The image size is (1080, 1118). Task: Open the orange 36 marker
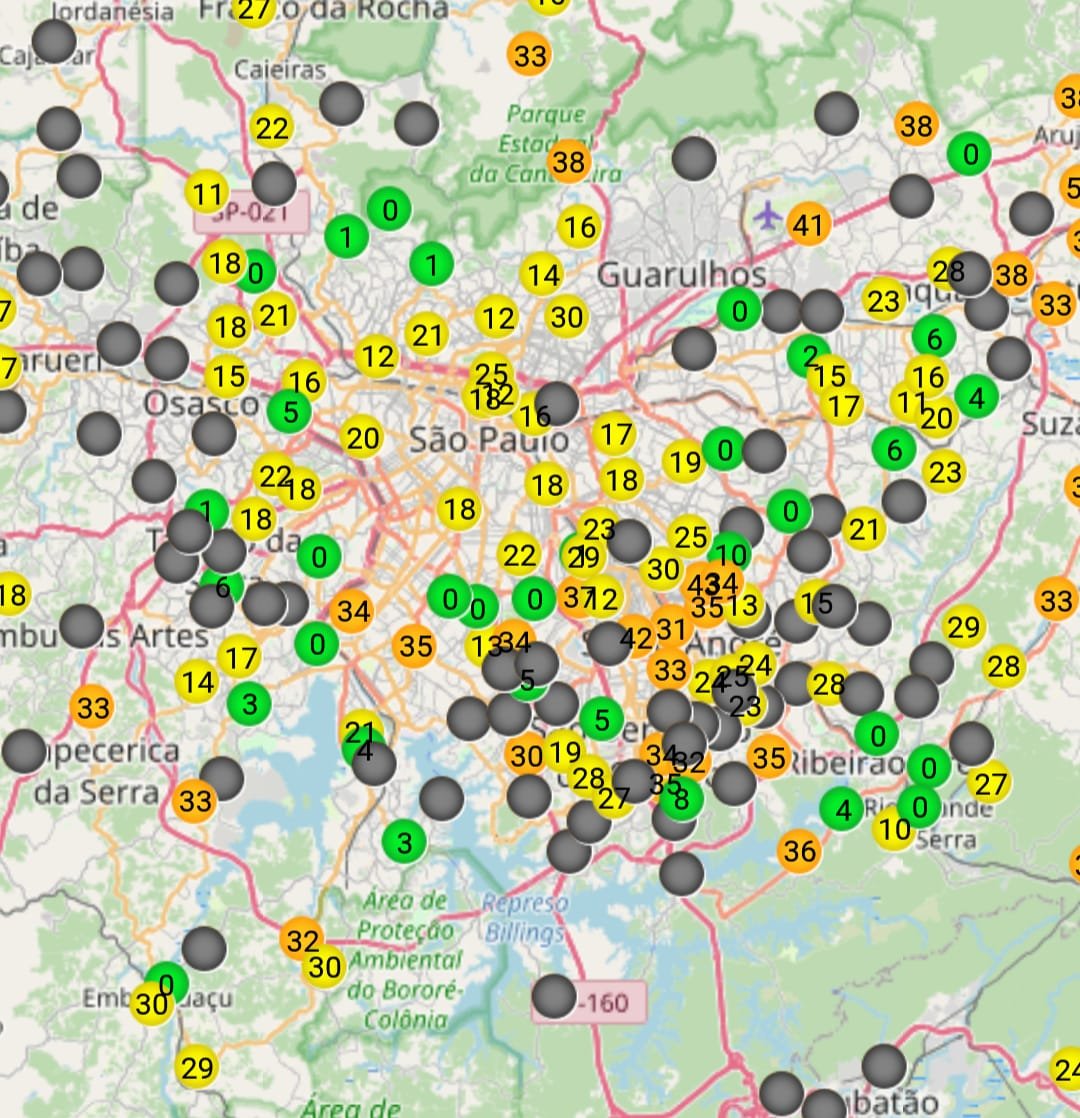(x=799, y=852)
